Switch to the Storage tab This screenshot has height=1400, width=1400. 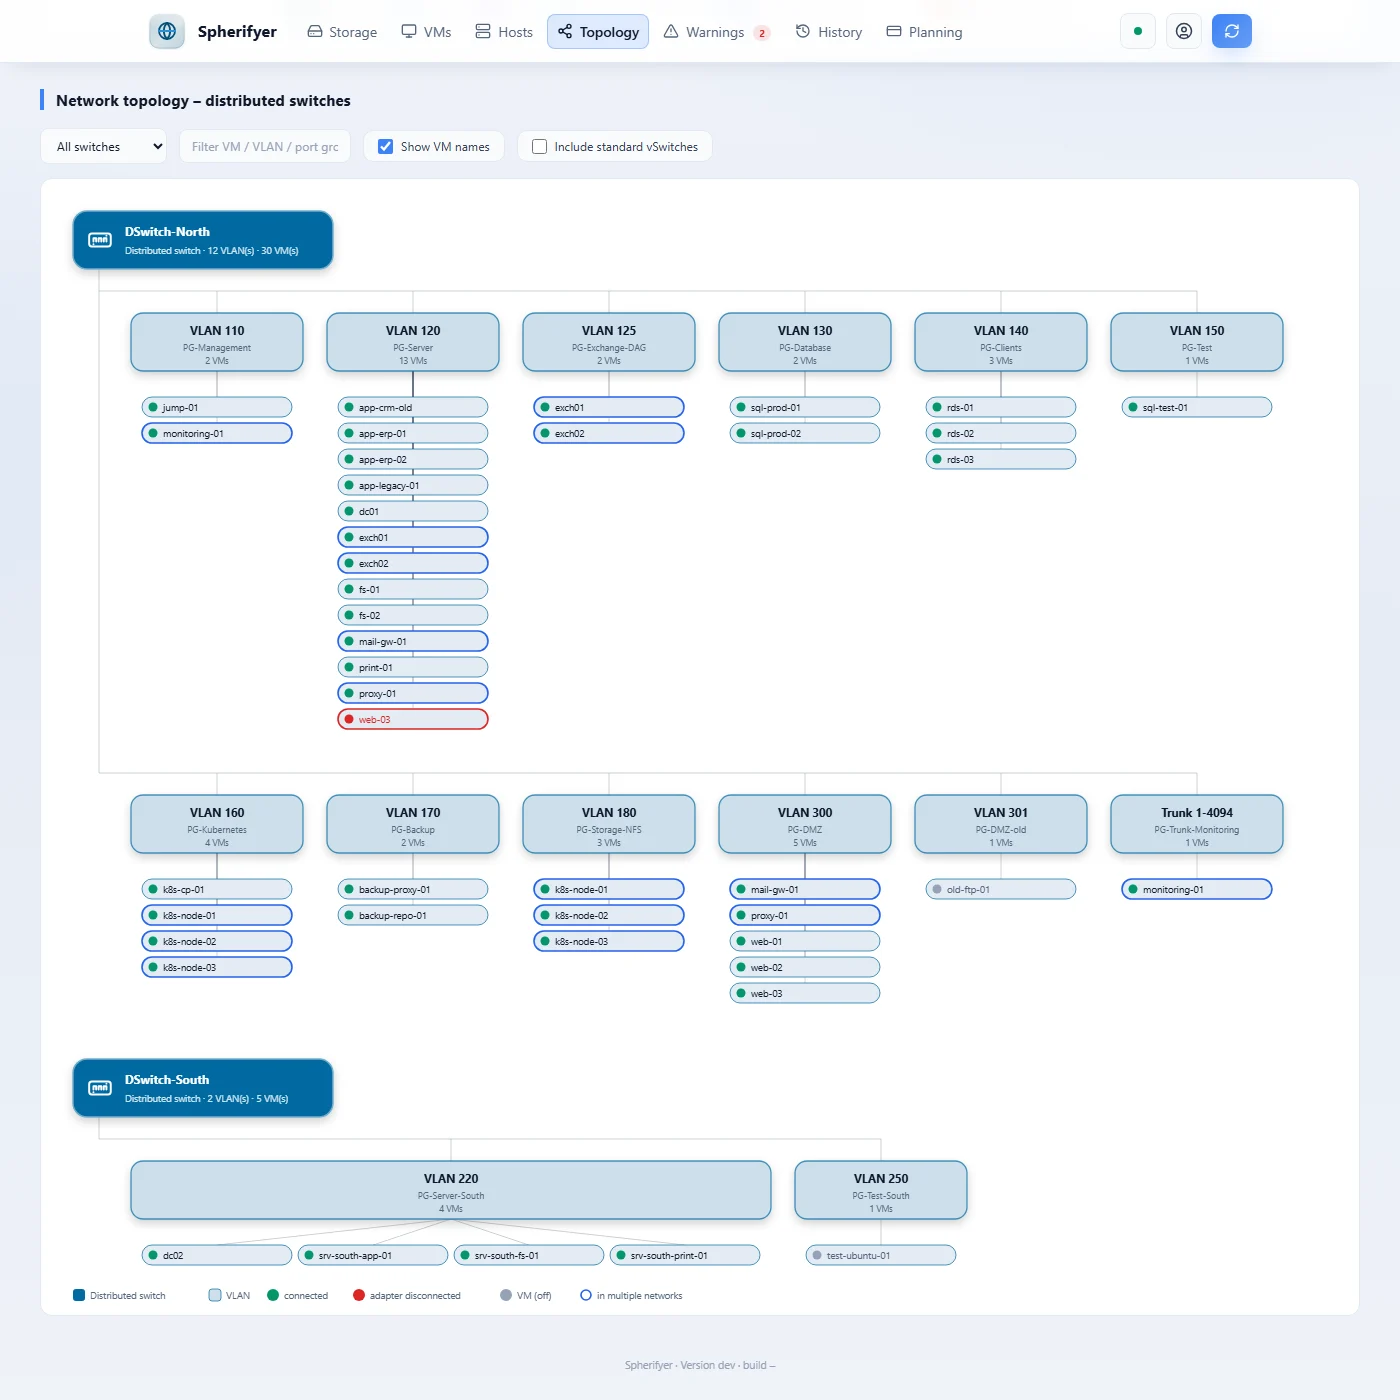[x=342, y=32]
